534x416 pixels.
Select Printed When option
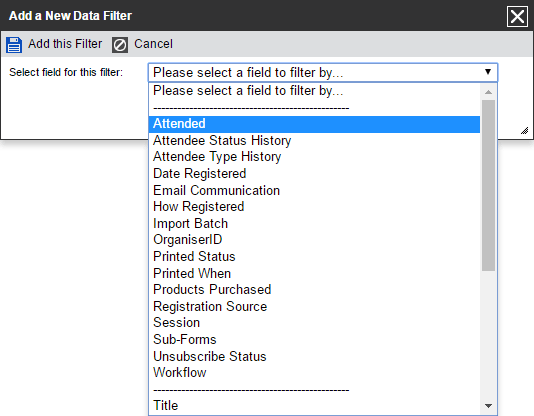(x=314, y=273)
